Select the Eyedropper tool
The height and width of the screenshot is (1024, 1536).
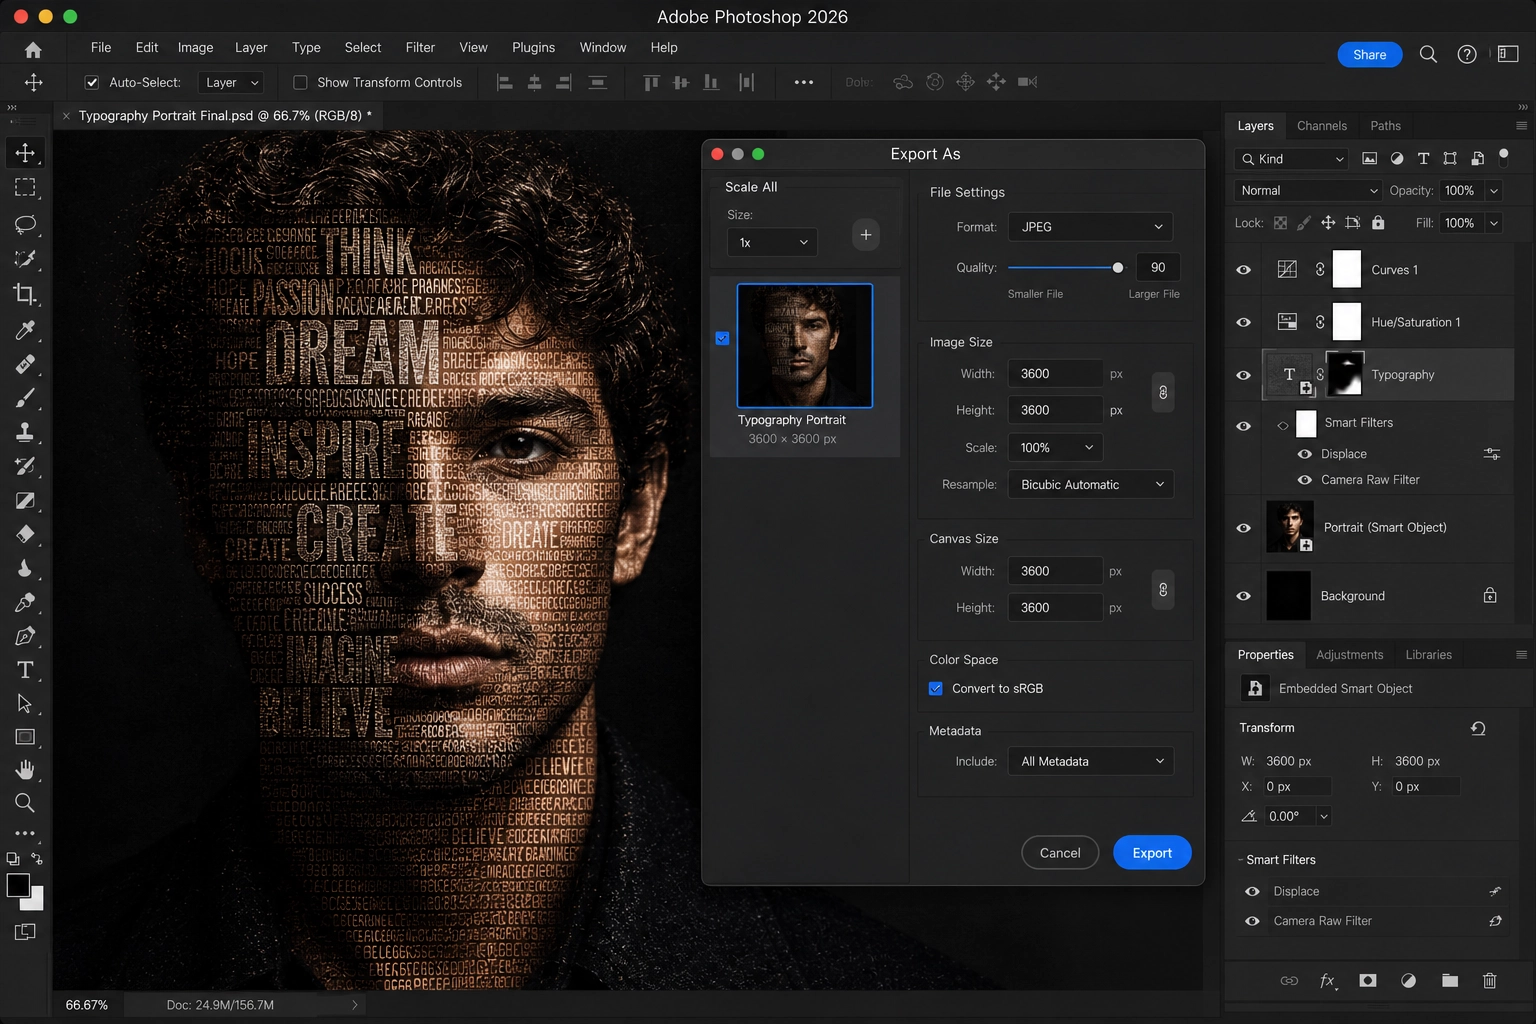[25, 330]
